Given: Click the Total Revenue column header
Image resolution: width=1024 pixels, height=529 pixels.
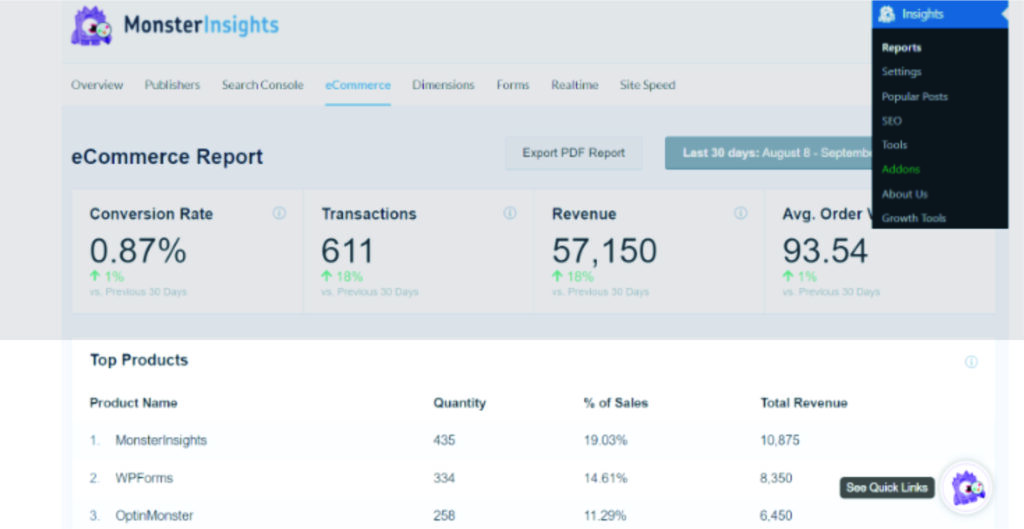Looking at the screenshot, I should [803, 403].
